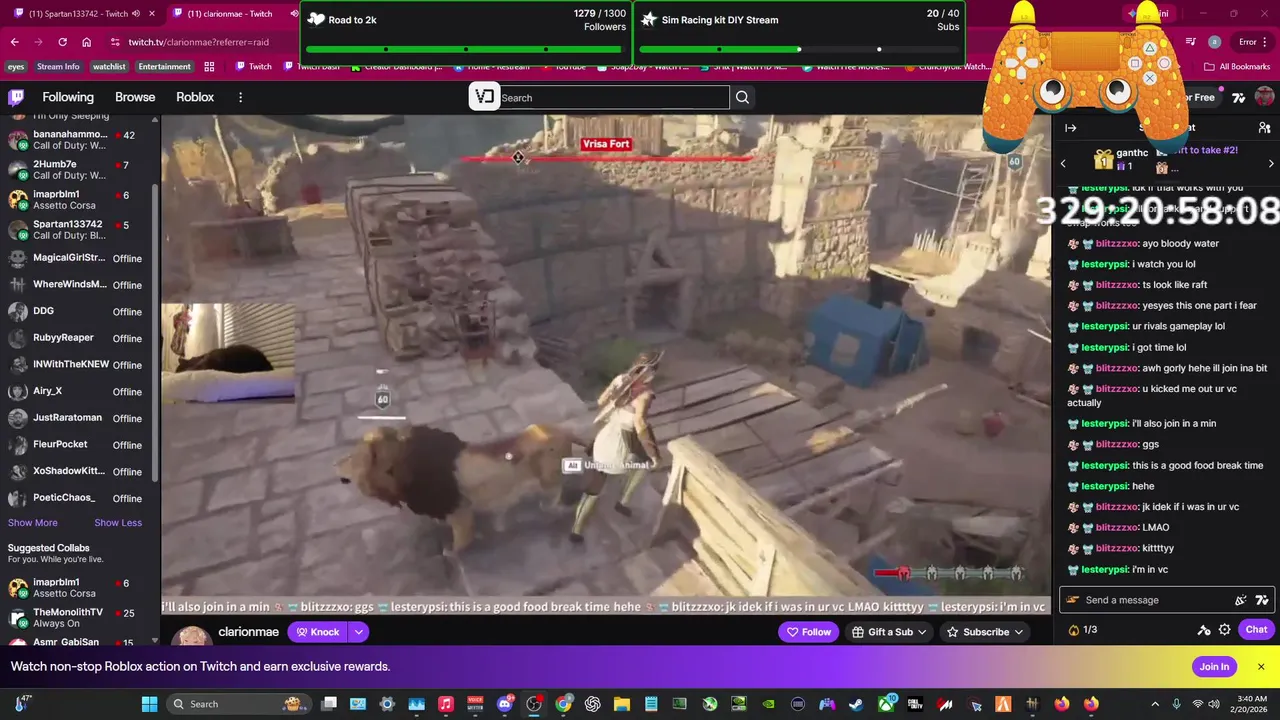Click the Twitch search input field
This screenshot has height=720, width=1280.
tap(614, 97)
